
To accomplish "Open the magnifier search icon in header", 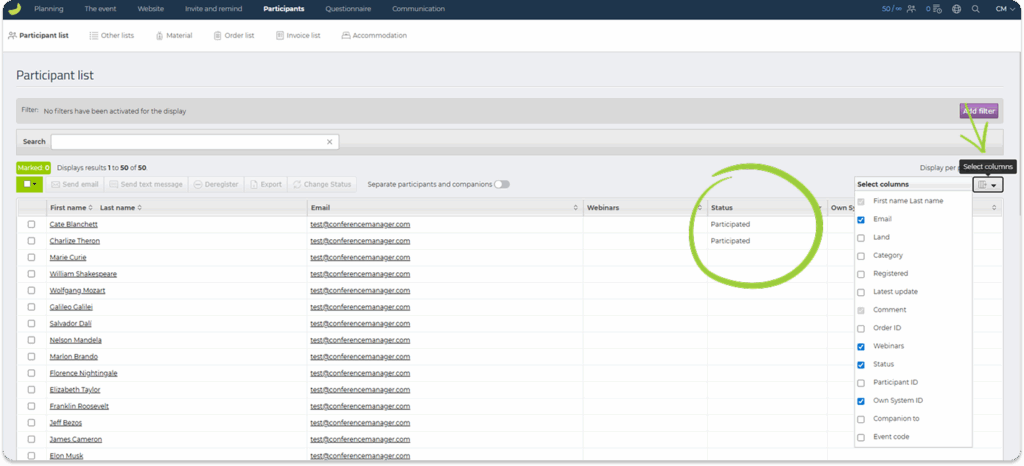I will [975, 9].
